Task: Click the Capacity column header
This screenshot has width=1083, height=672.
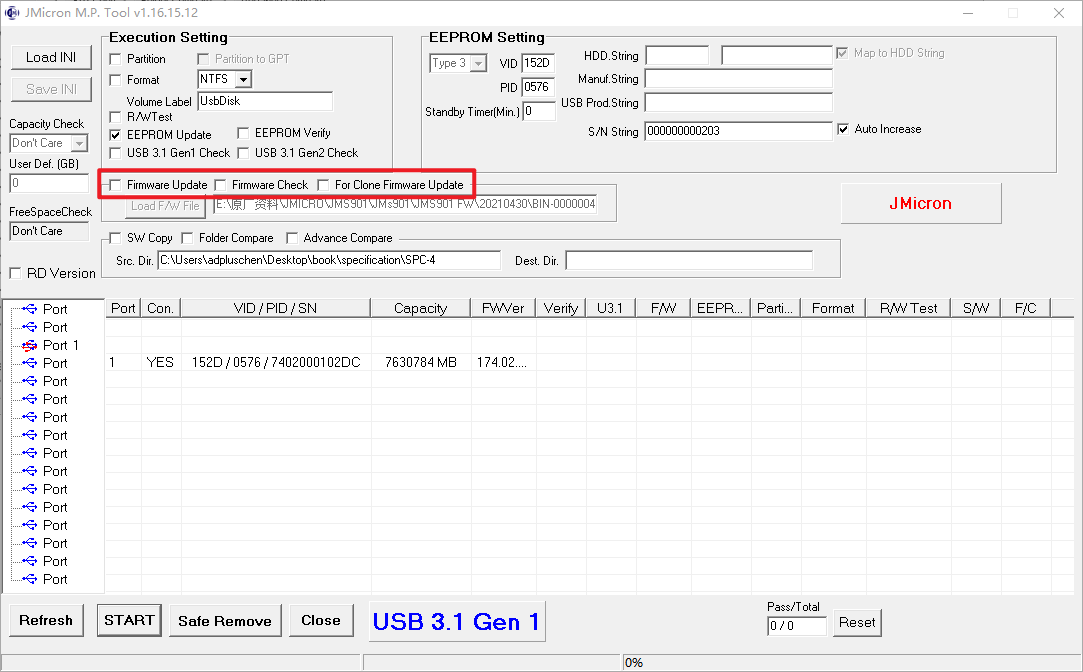Action: point(421,308)
